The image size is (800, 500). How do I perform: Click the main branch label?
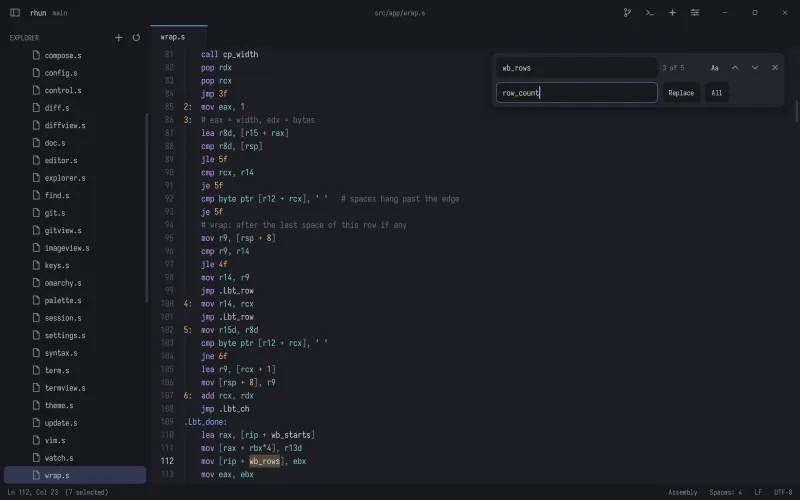(x=60, y=13)
